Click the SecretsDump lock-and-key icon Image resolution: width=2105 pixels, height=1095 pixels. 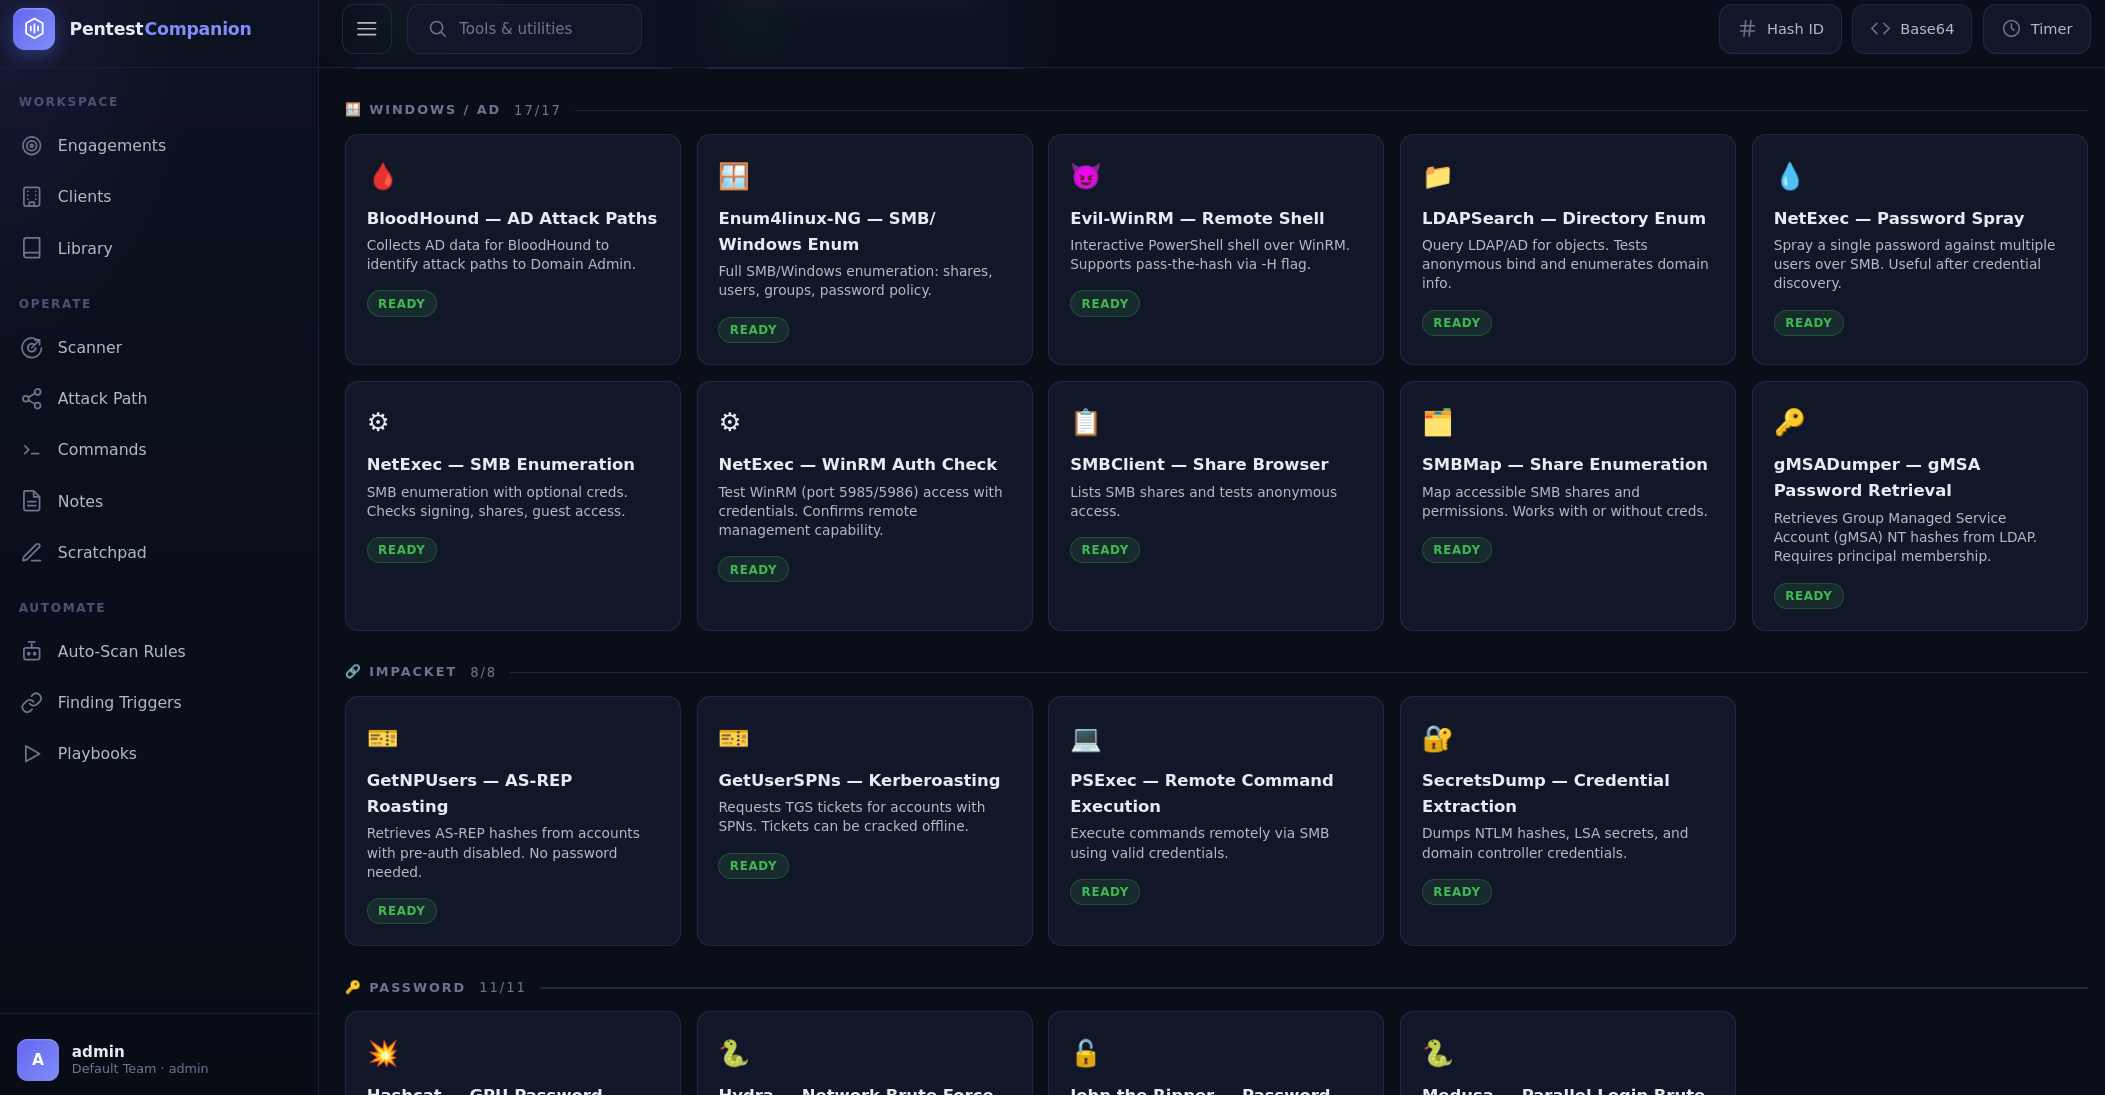point(1438,739)
